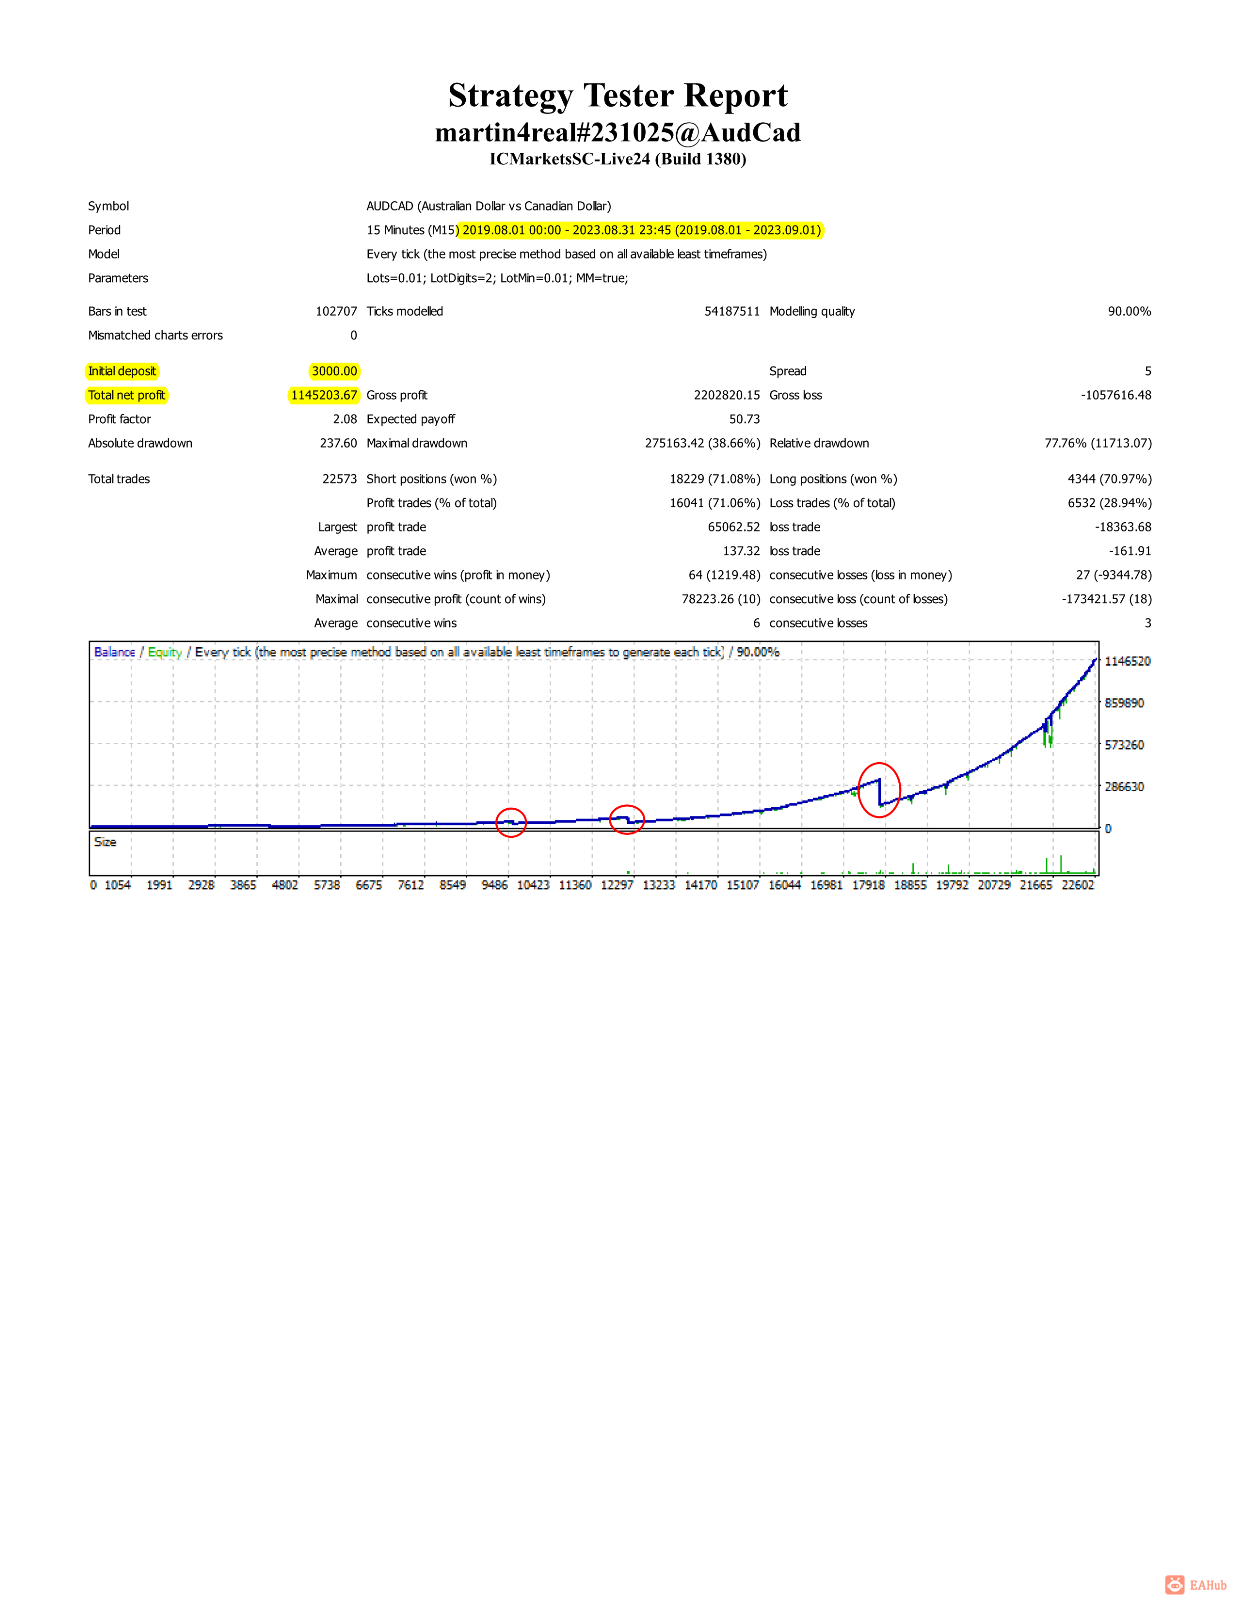Click the 1146520 y-axis label
The image size is (1236, 1600).
(1127, 661)
